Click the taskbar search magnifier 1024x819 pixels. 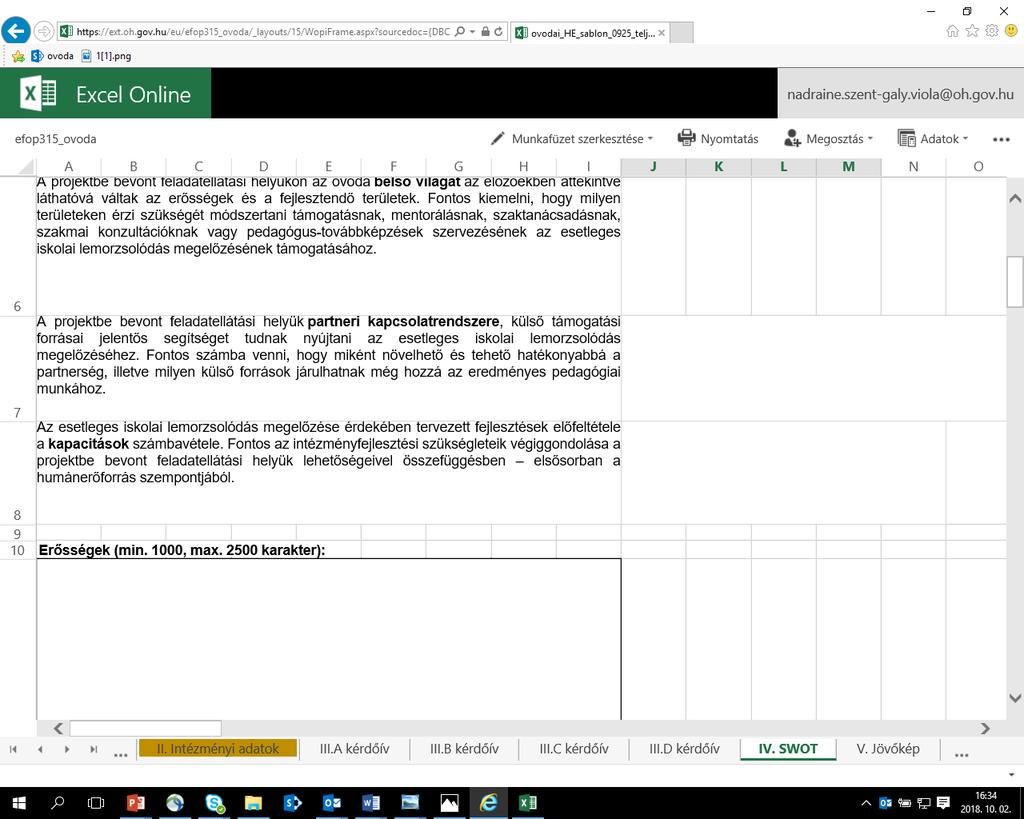57,803
